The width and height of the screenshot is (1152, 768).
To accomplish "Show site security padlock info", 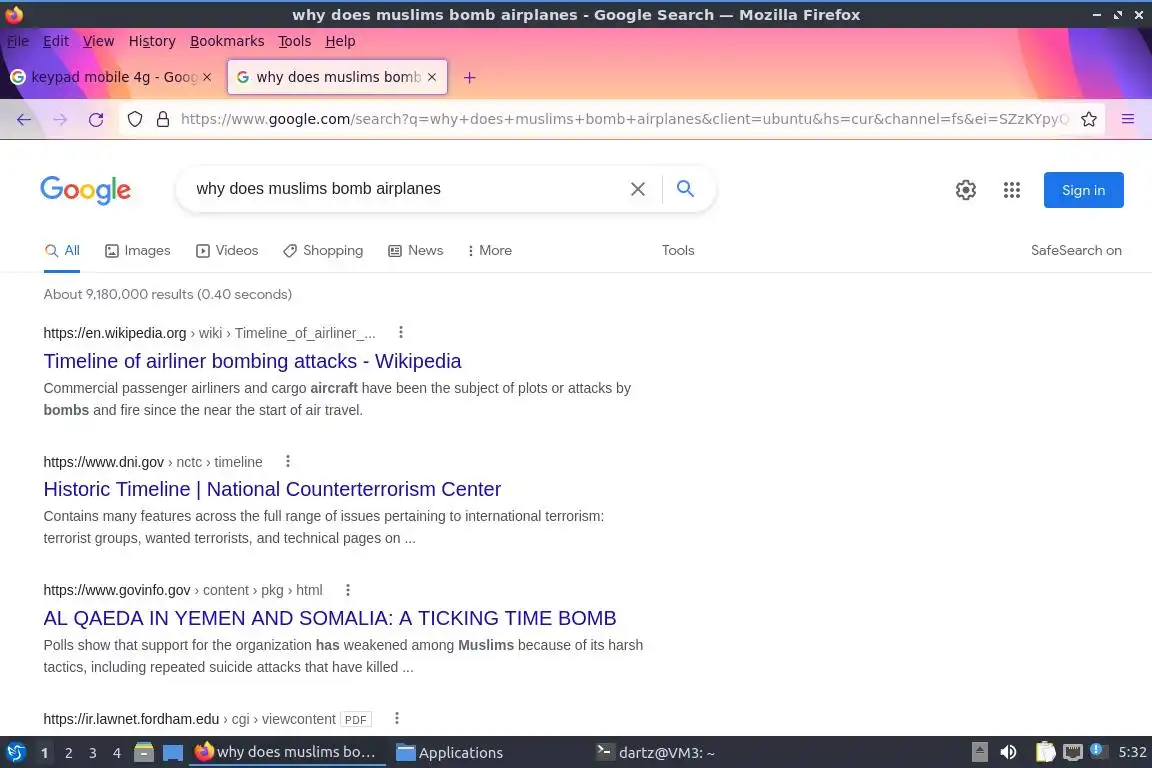I will [x=163, y=119].
